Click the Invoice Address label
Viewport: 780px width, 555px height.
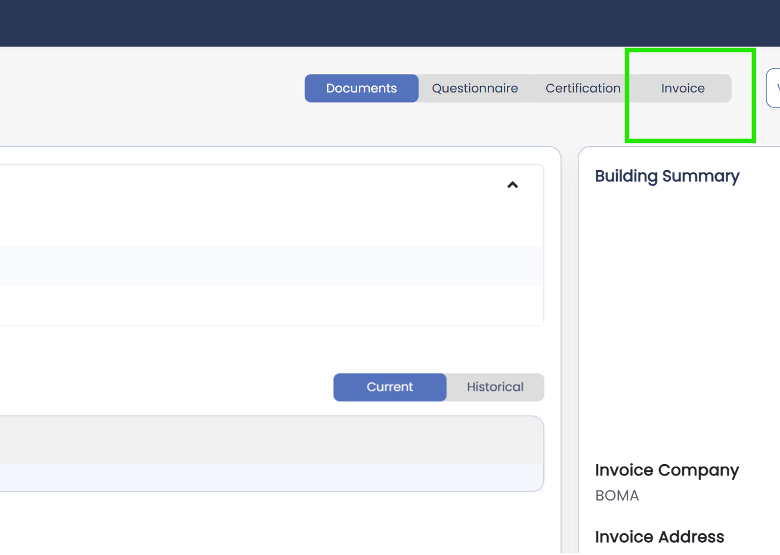pos(660,537)
